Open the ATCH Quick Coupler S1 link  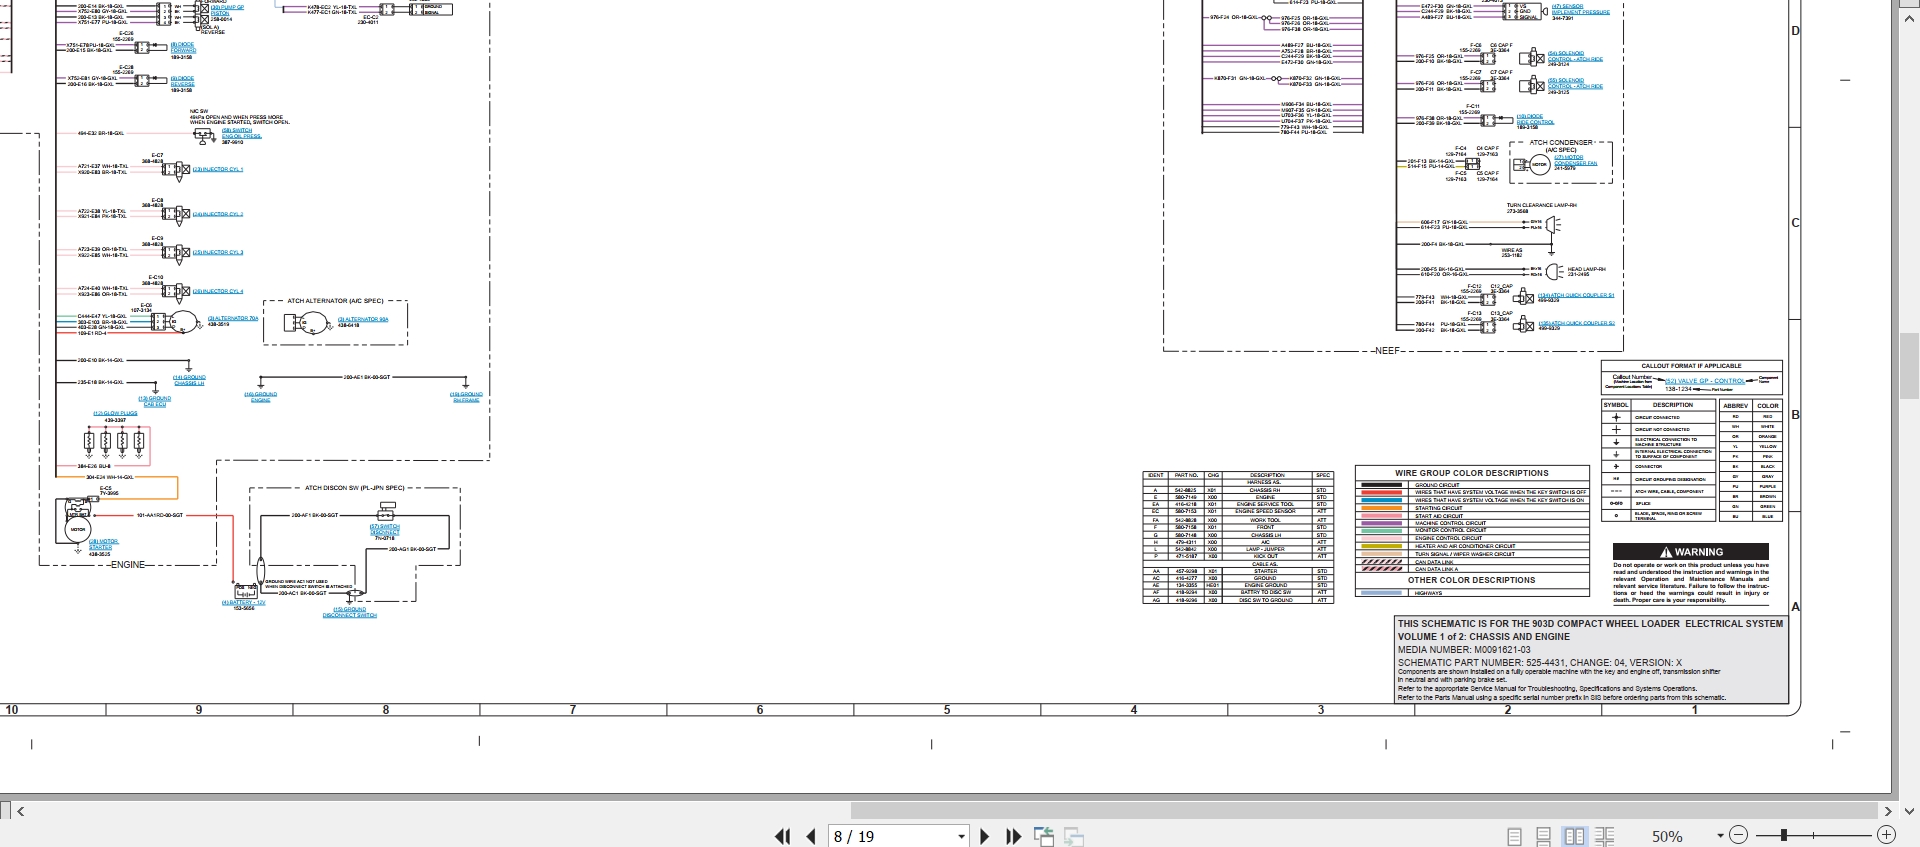(x=1576, y=295)
